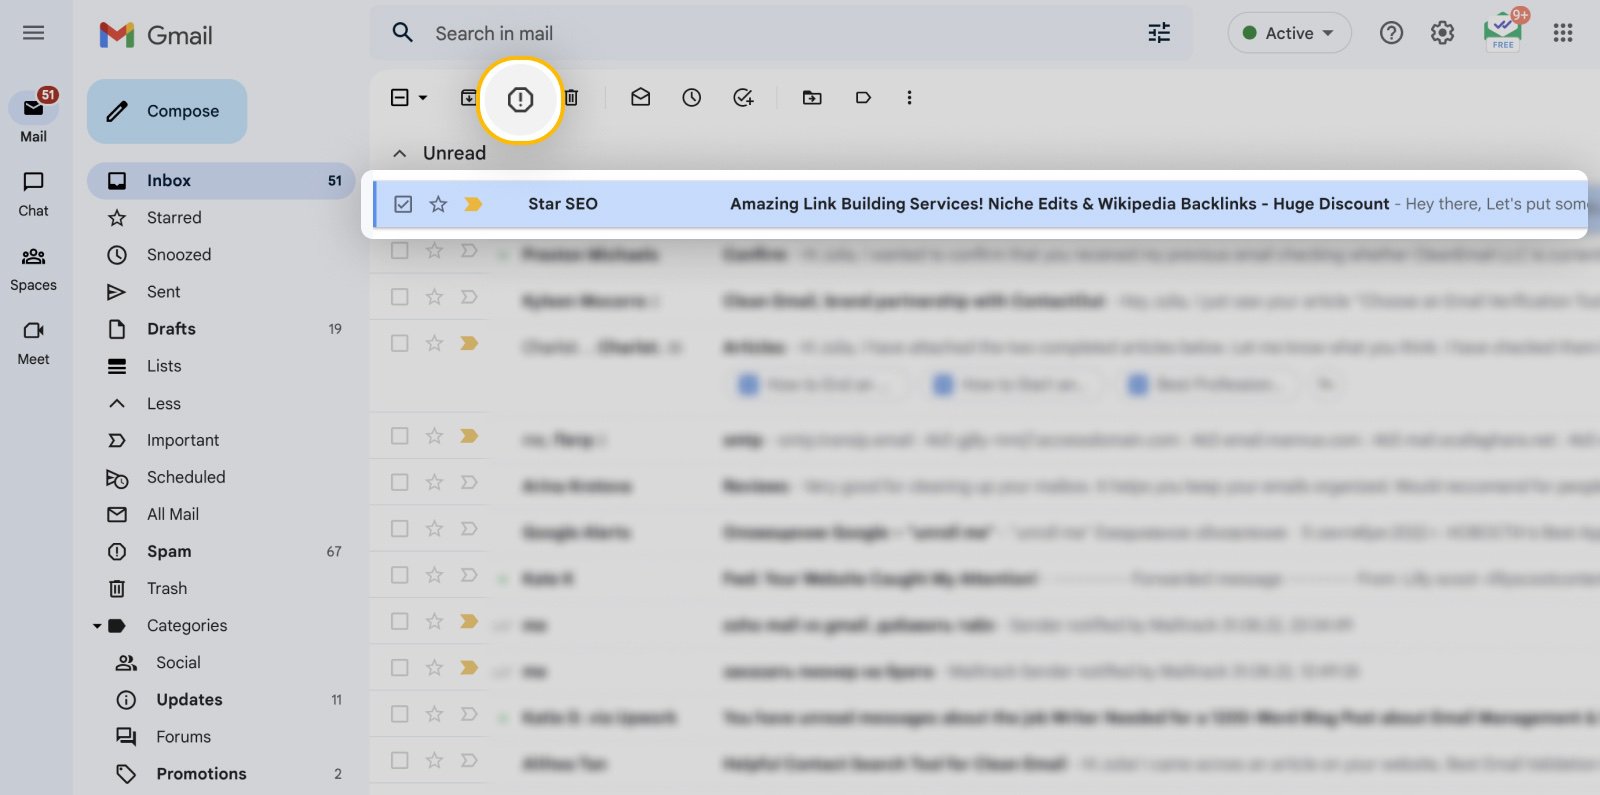
Task: Go to the Drafts folder
Action: 171,329
